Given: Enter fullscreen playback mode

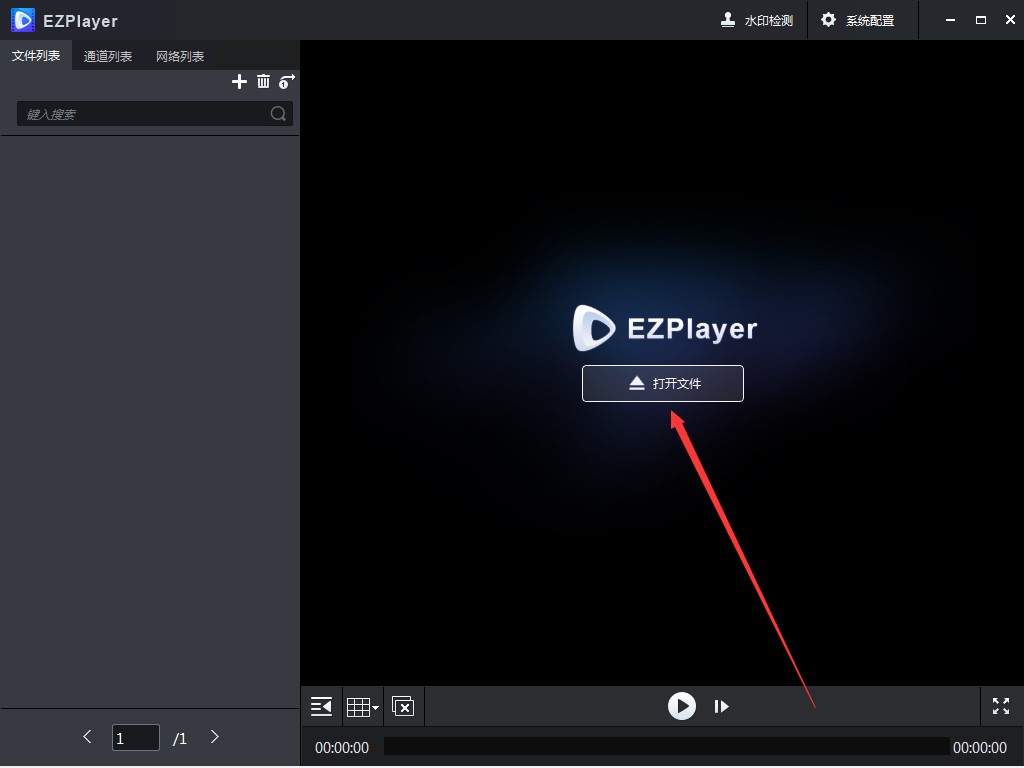Looking at the screenshot, I should pyautogui.click(x=1000, y=706).
